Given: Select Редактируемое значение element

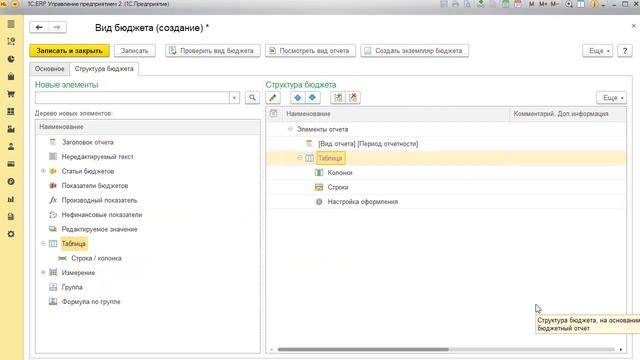Looking at the screenshot, I should tap(99, 229).
